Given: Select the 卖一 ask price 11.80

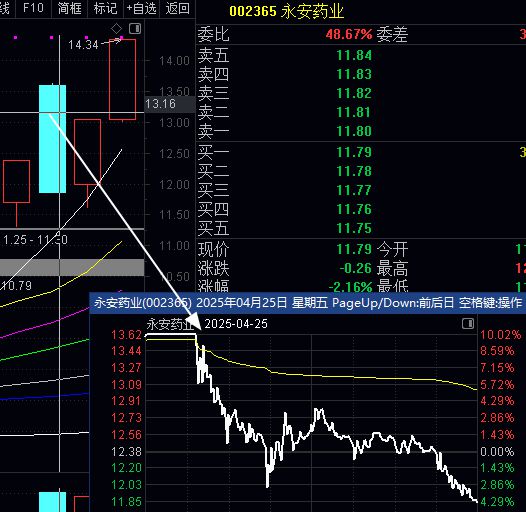Looking at the screenshot, I should pyautogui.click(x=354, y=131).
